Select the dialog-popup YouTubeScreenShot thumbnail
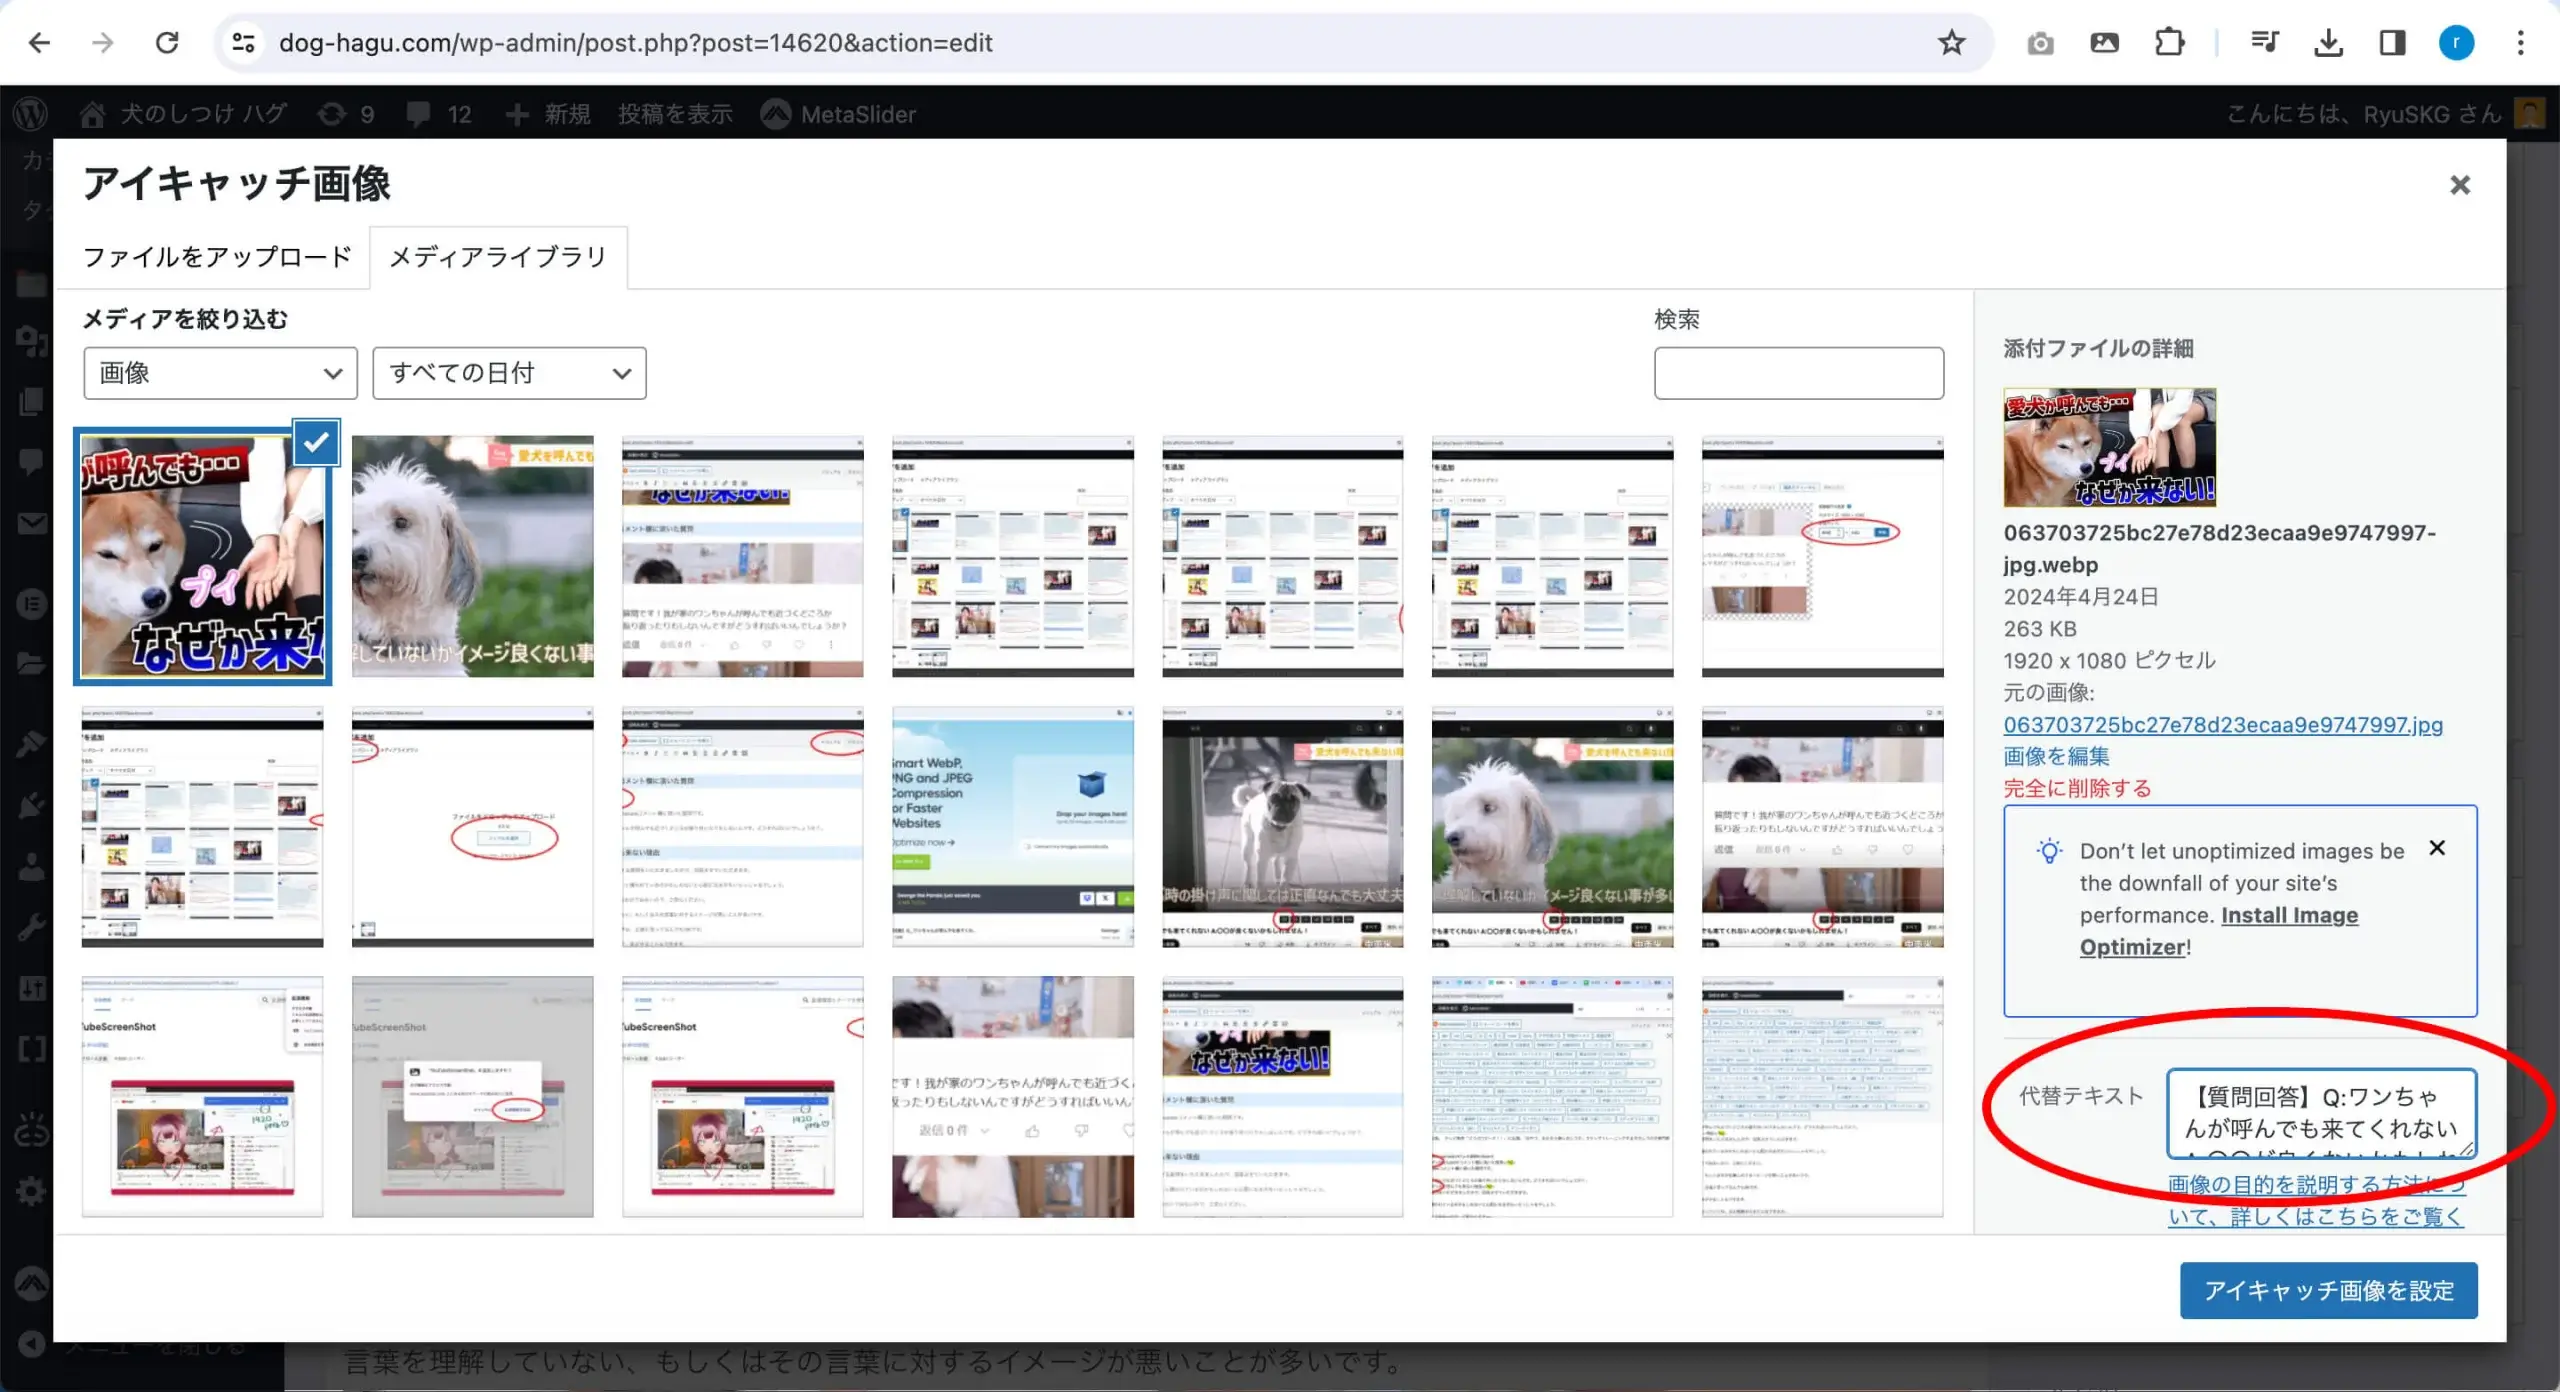This screenshot has width=2560, height=1392. (x=472, y=1096)
